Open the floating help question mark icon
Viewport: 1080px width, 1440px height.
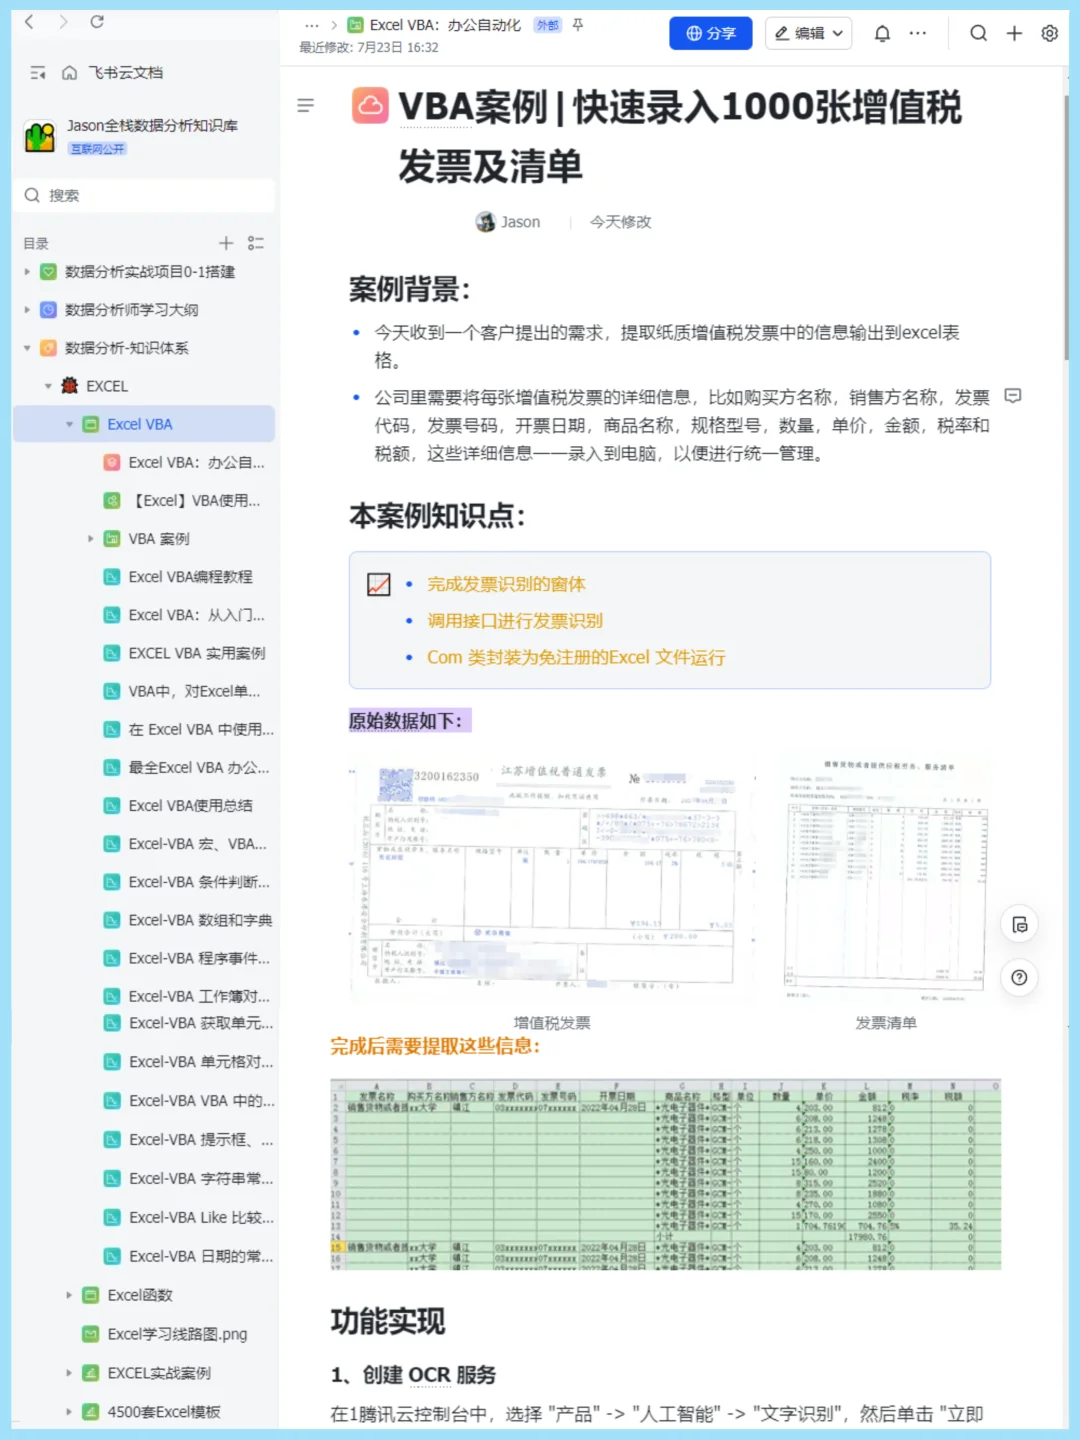[x=1019, y=978]
